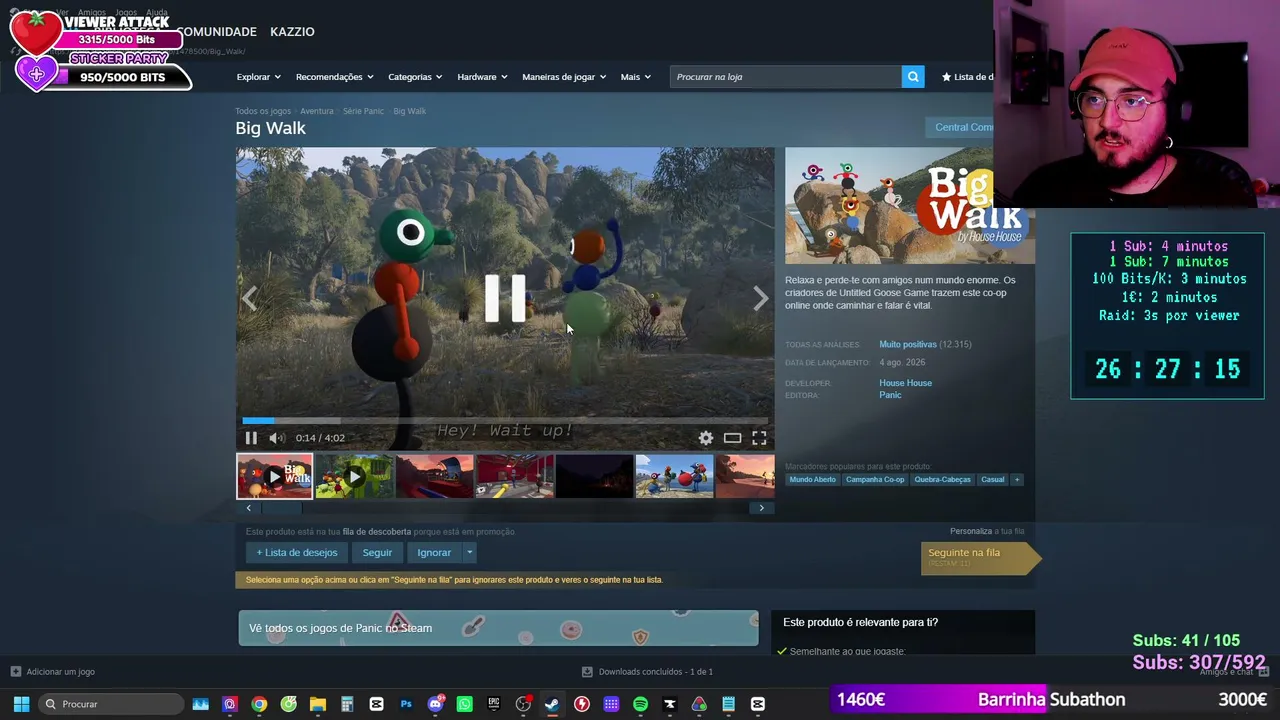Screen dimensions: 1280x720
Task: Show the previous media with left arrow
Action: [x=250, y=298]
